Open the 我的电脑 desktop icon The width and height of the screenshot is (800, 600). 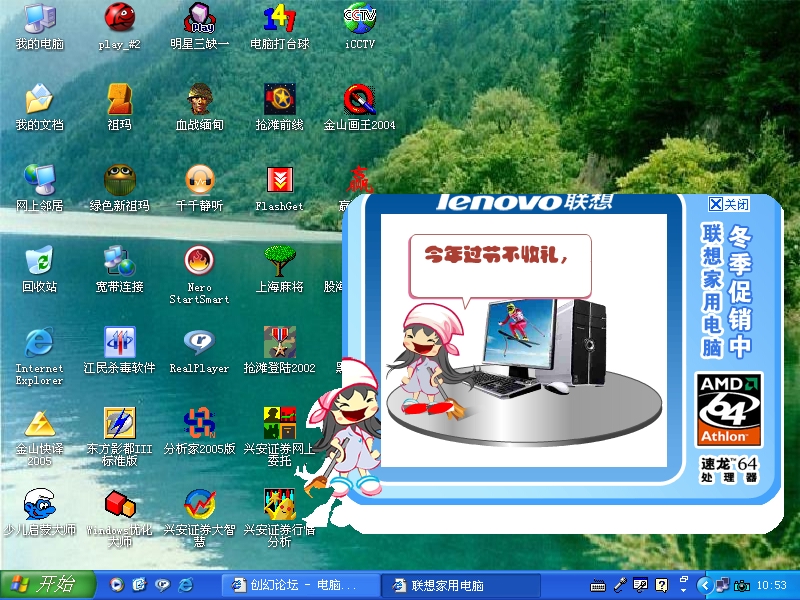pos(39,27)
